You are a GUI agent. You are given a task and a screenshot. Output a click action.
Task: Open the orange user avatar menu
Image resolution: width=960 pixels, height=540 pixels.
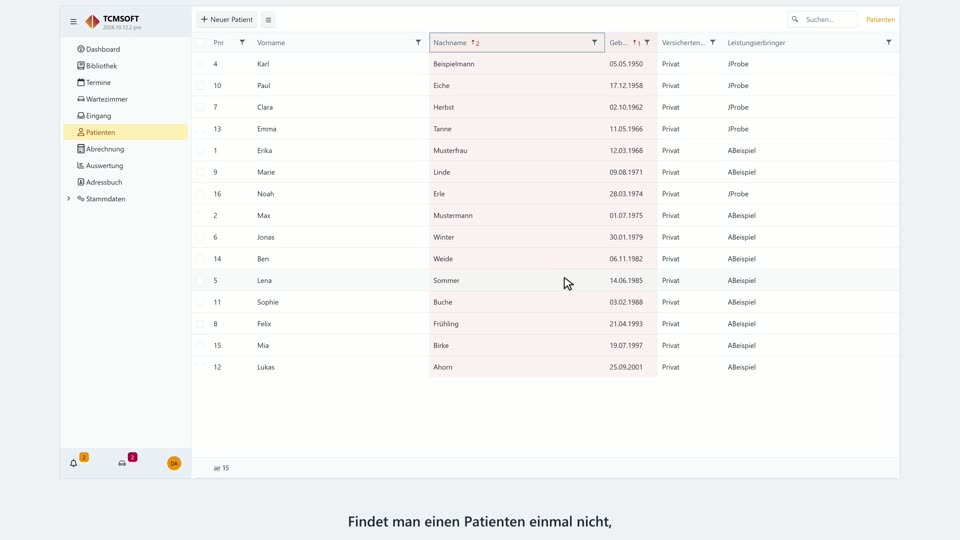[x=174, y=463]
